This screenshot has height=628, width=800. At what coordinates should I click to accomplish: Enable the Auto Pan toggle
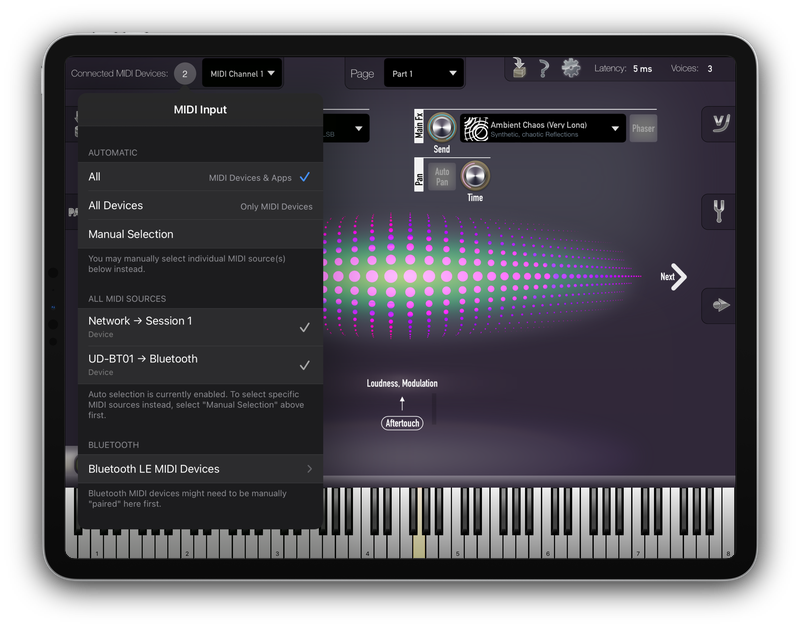[442, 176]
